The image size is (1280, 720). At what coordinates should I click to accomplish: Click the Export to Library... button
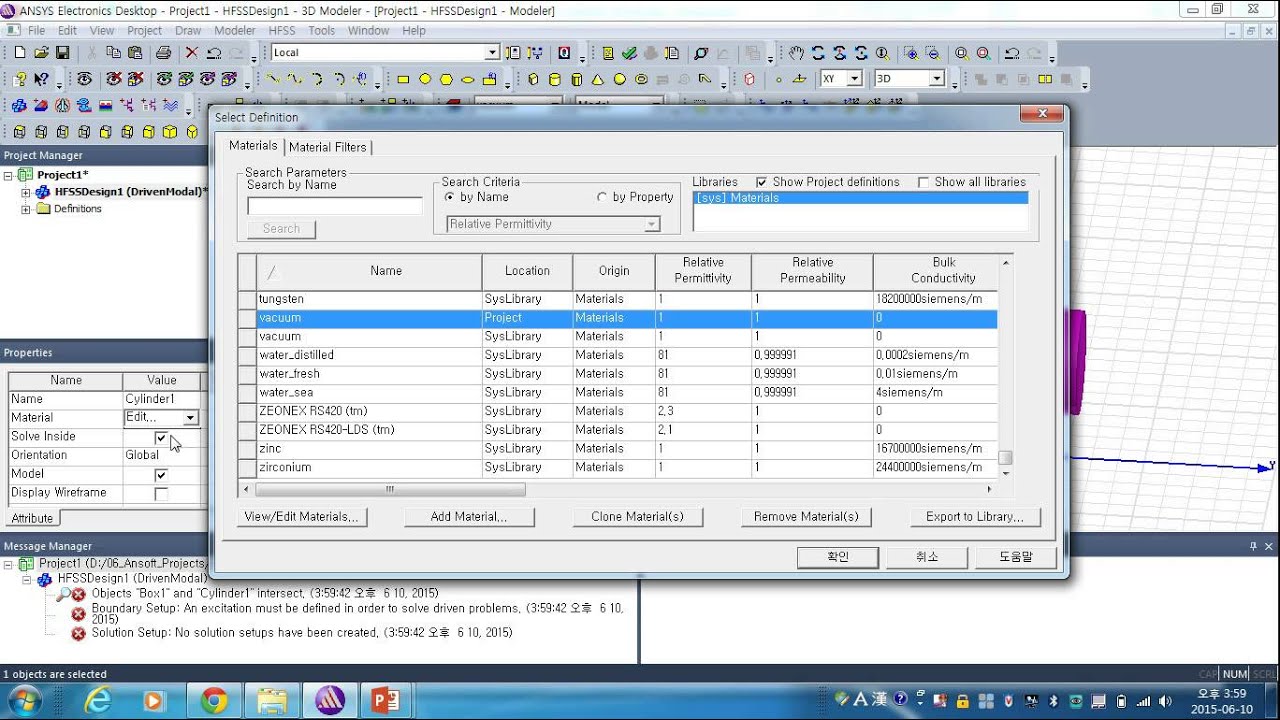[975, 517]
